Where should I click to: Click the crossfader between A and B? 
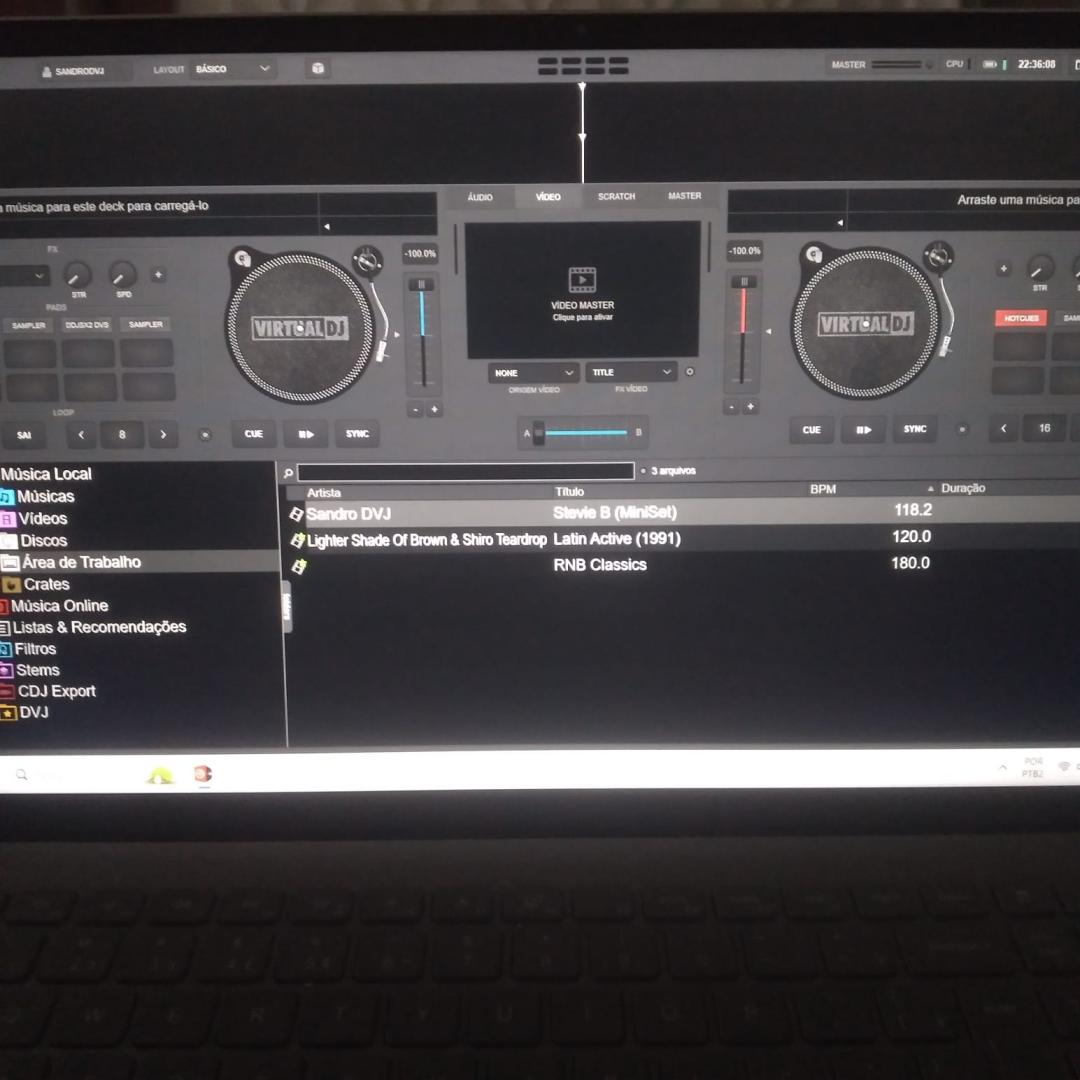(583, 433)
